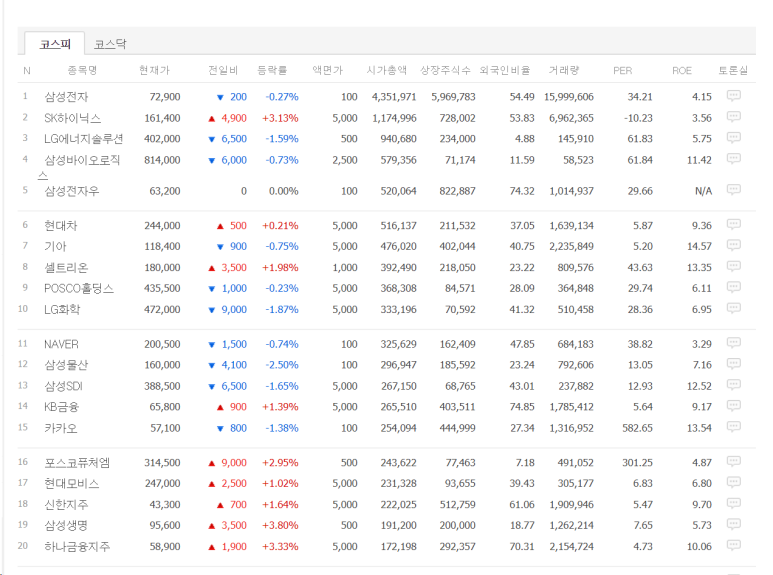This screenshot has height=575, width=773.
Task: Open 기아 discussion room icon
Action: point(734,245)
